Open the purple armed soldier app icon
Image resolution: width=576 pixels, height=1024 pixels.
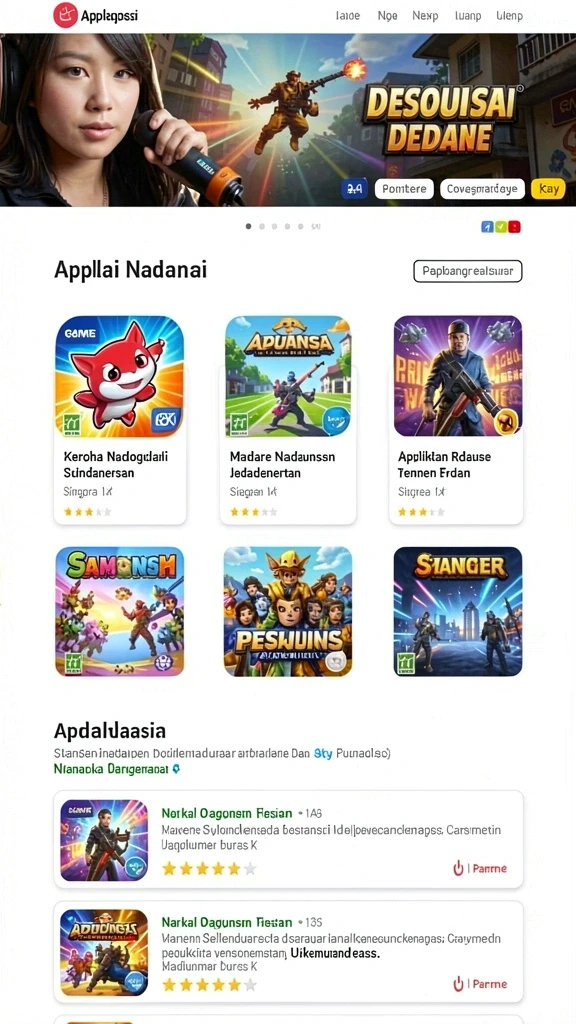point(458,377)
